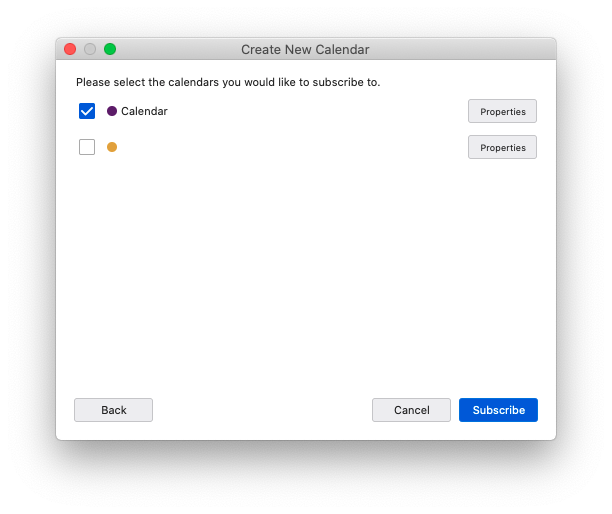The width and height of the screenshot is (612, 514).
Task: Click the blank name beside orange dot
Action: click(x=195, y=147)
